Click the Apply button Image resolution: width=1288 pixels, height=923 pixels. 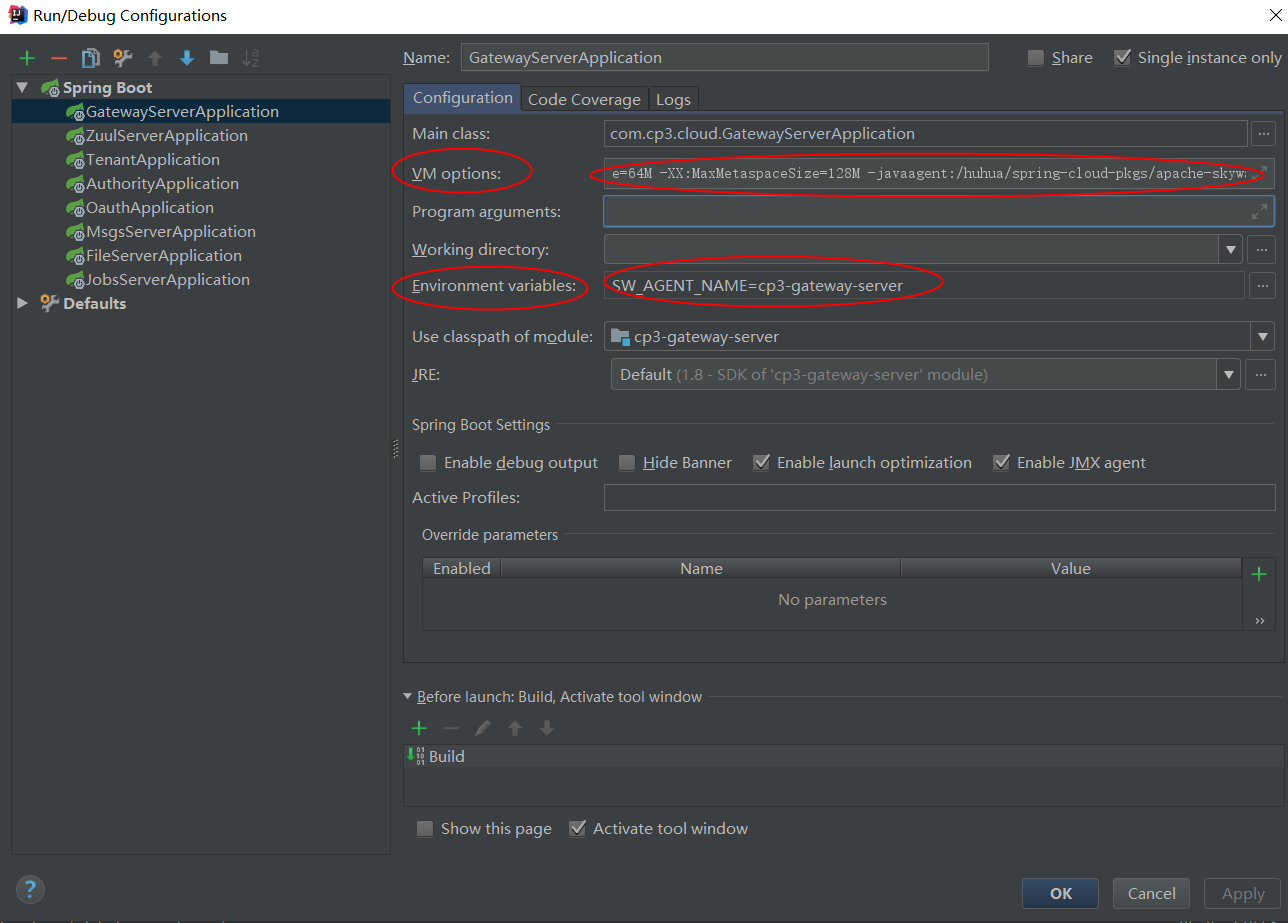point(1243,894)
